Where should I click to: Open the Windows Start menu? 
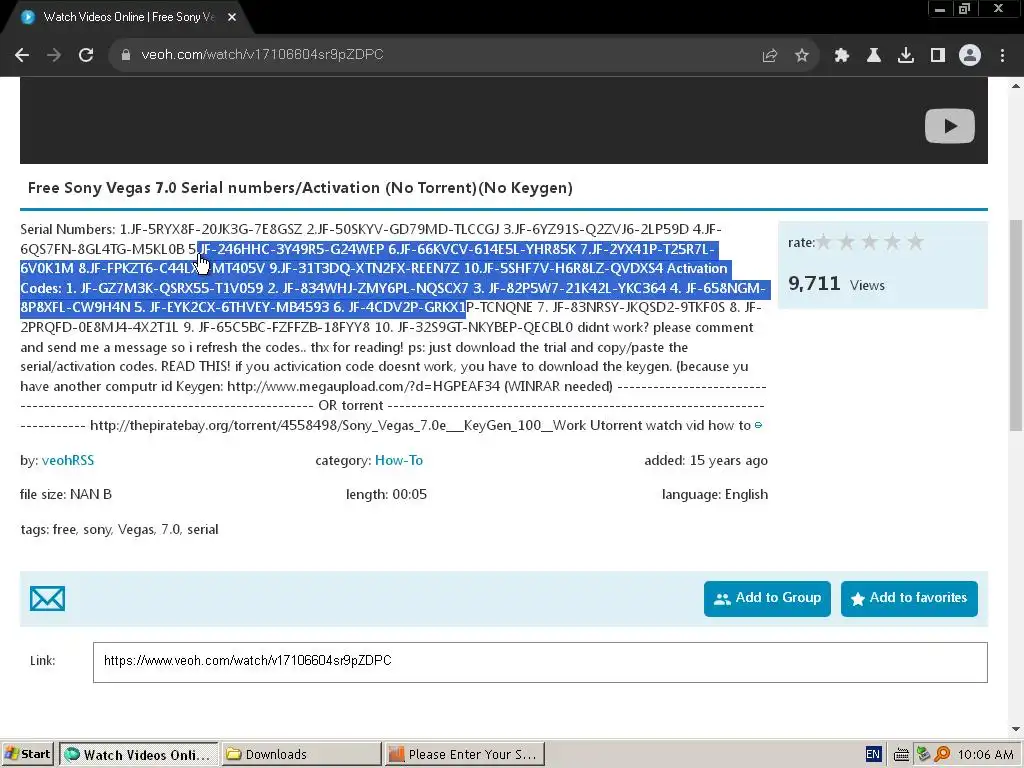click(x=28, y=754)
